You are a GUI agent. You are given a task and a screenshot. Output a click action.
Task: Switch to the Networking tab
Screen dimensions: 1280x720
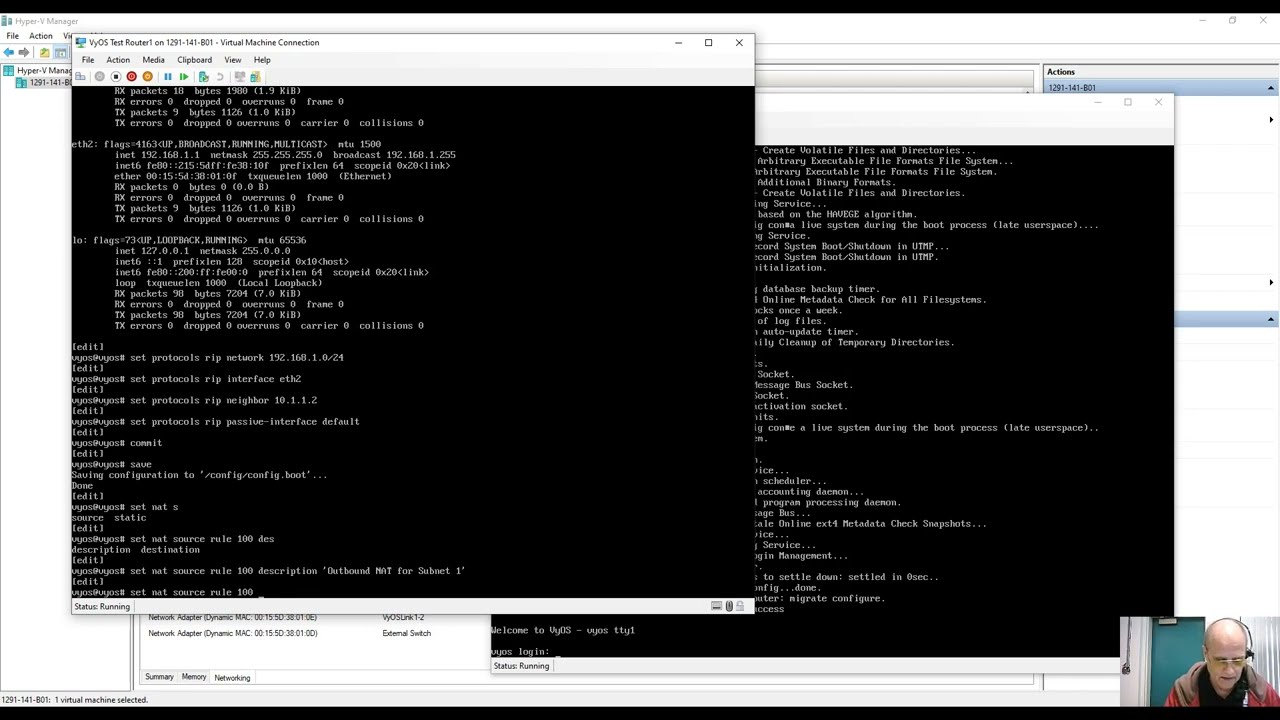click(x=232, y=678)
